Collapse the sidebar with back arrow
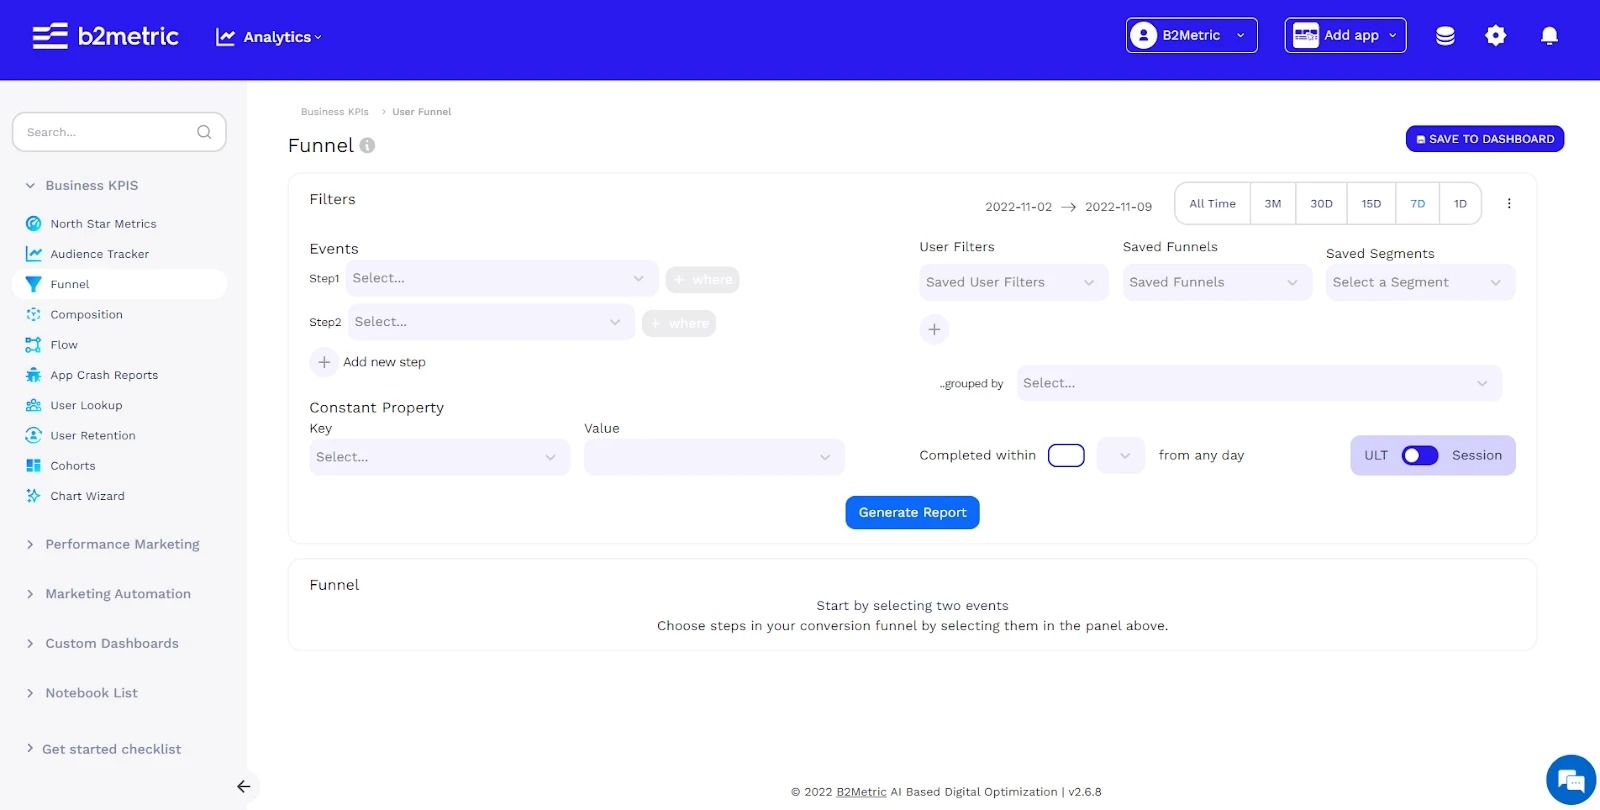This screenshot has height=810, width=1600. point(243,787)
